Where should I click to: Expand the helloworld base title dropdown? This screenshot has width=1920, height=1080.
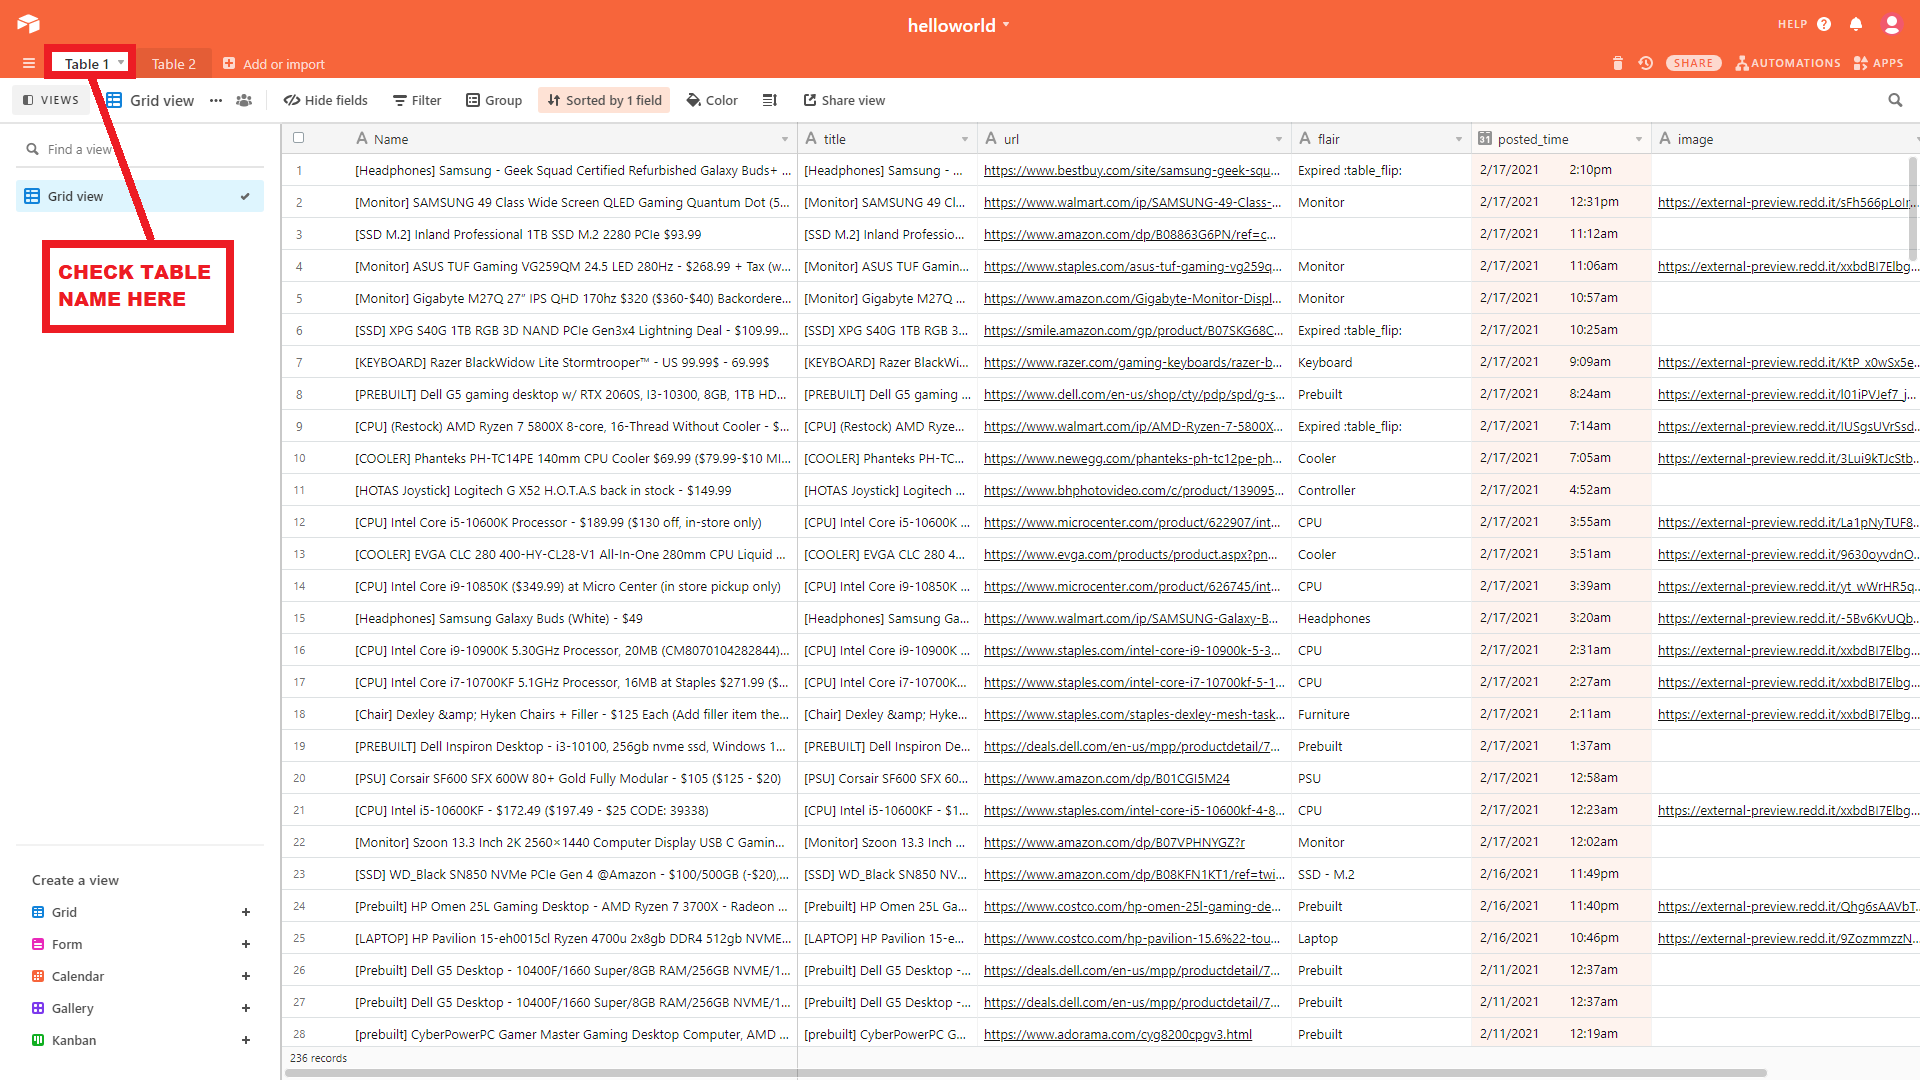(1006, 25)
